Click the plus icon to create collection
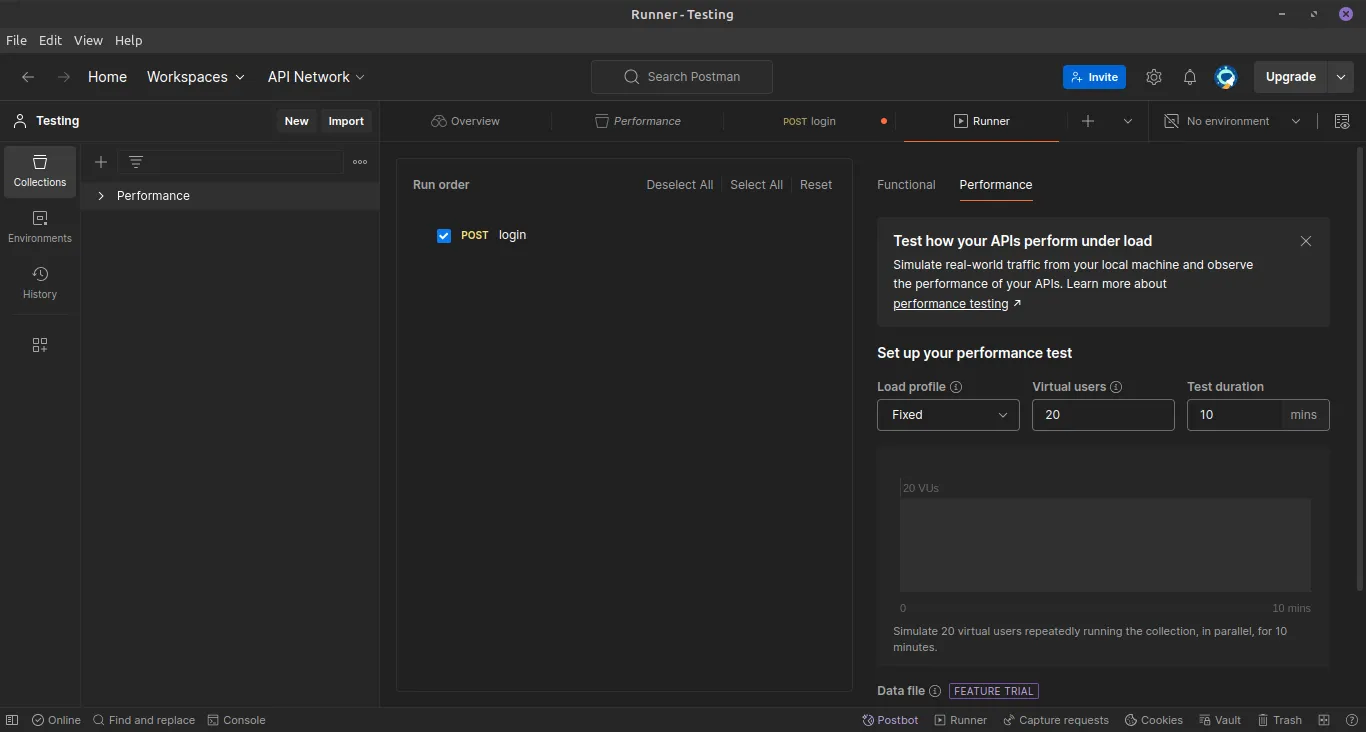 pyautogui.click(x=101, y=162)
